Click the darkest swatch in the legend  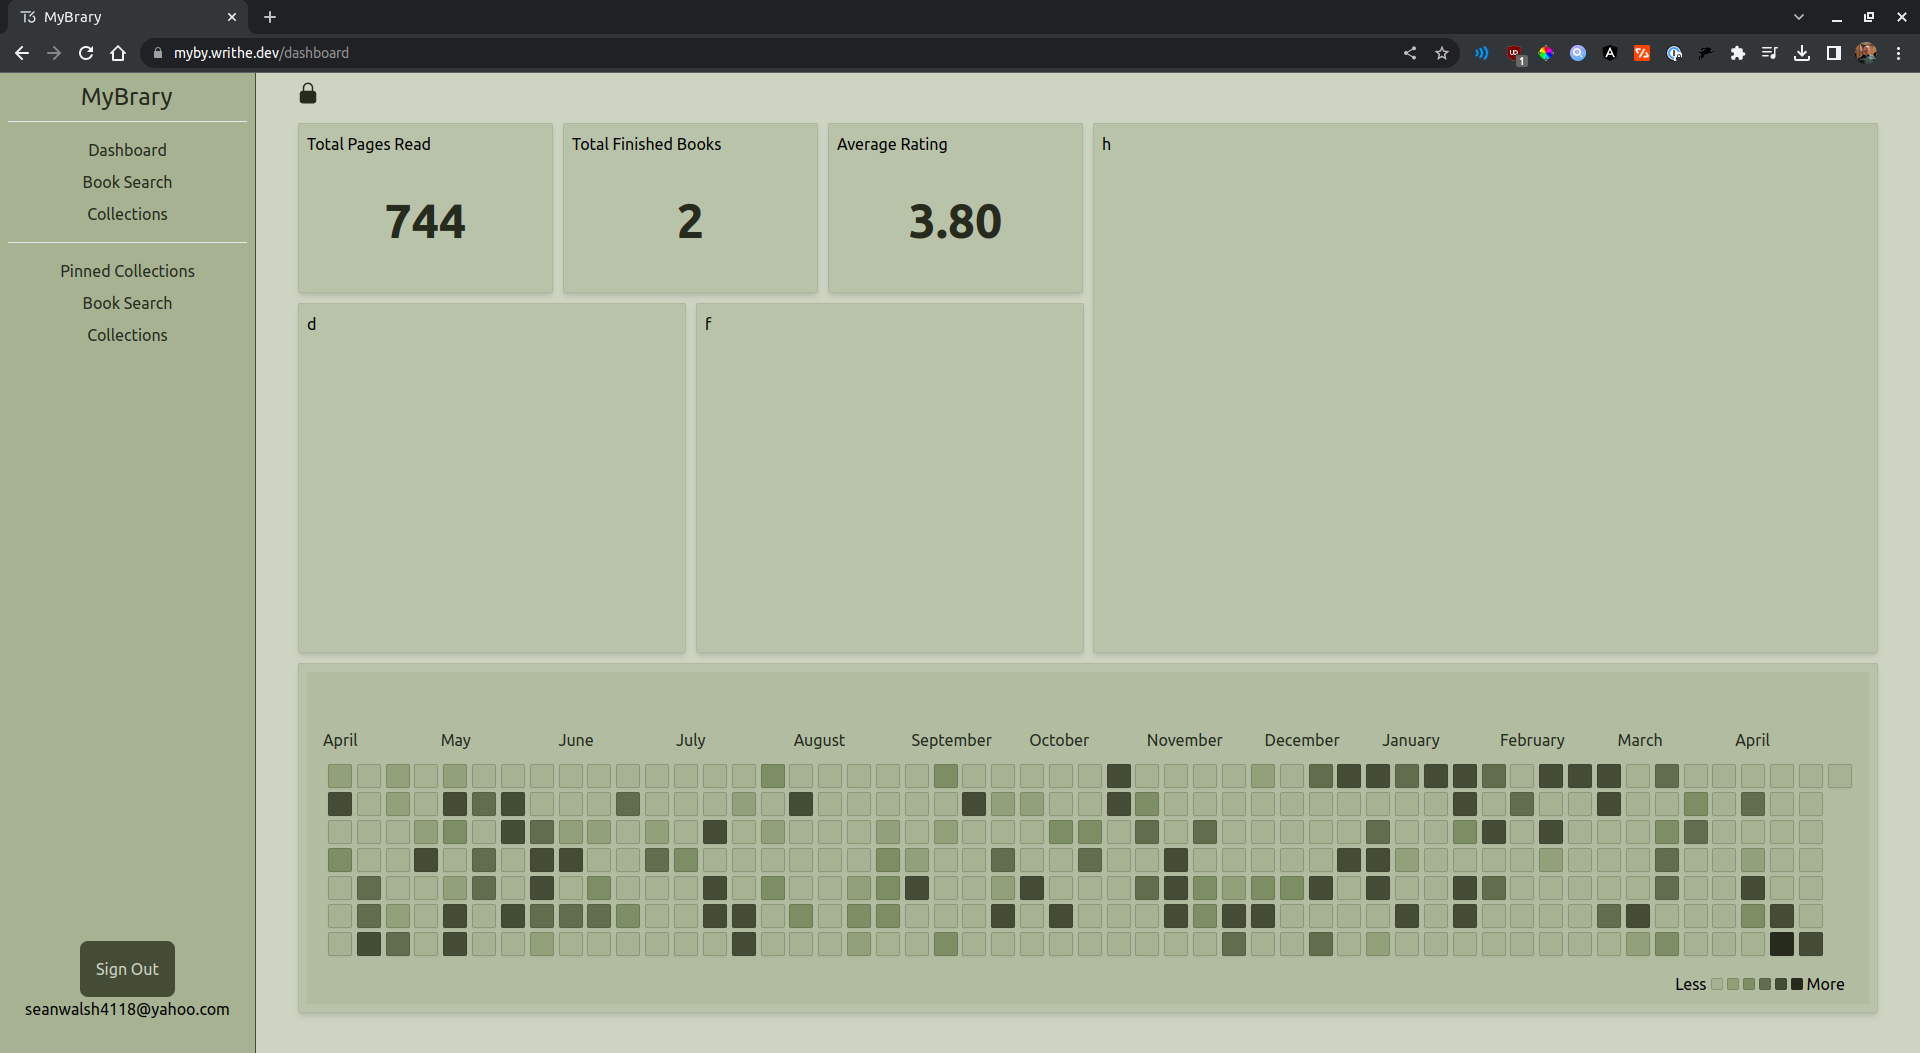tap(1797, 984)
